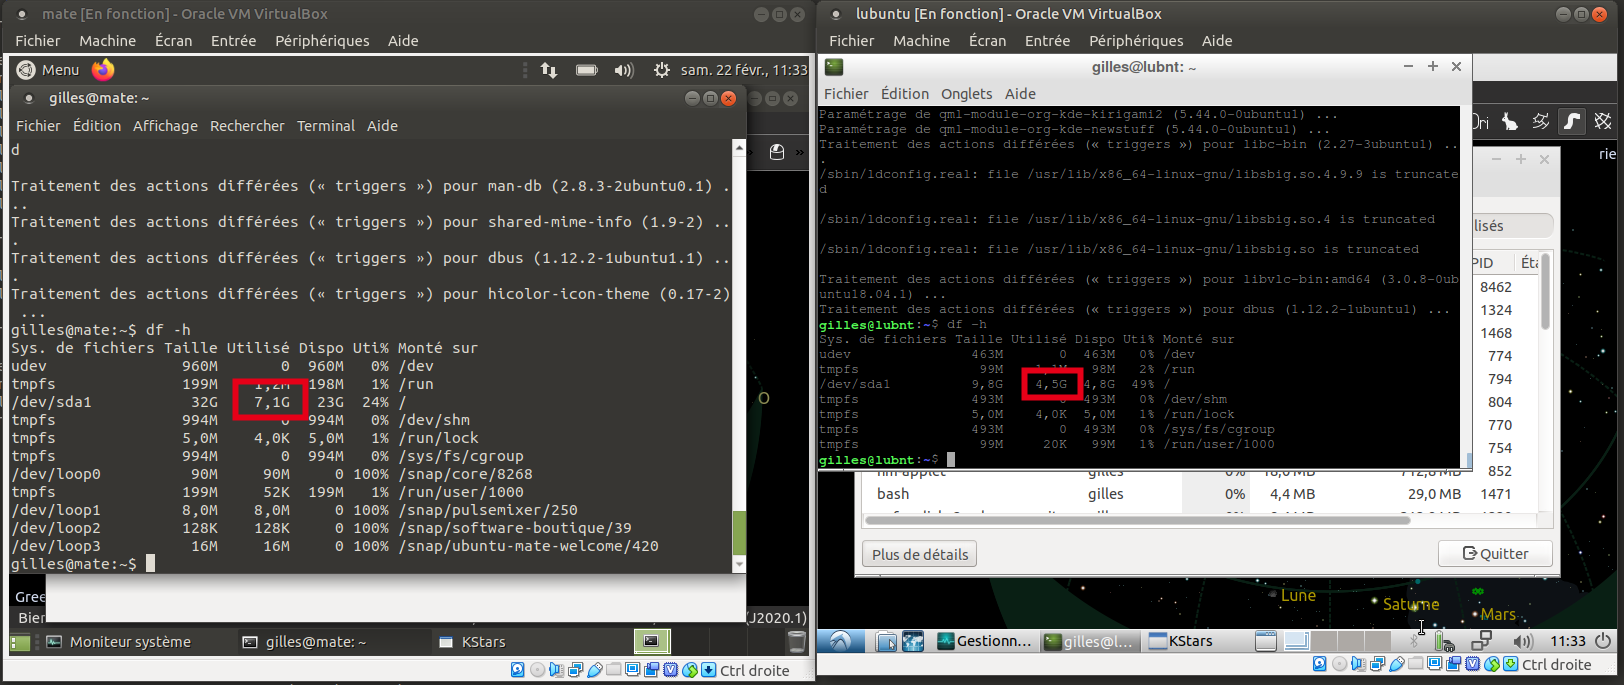This screenshot has width=1624, height=685.
Task: Open the file manager launcher in Lubuntu panel
Action: (887, 642)
